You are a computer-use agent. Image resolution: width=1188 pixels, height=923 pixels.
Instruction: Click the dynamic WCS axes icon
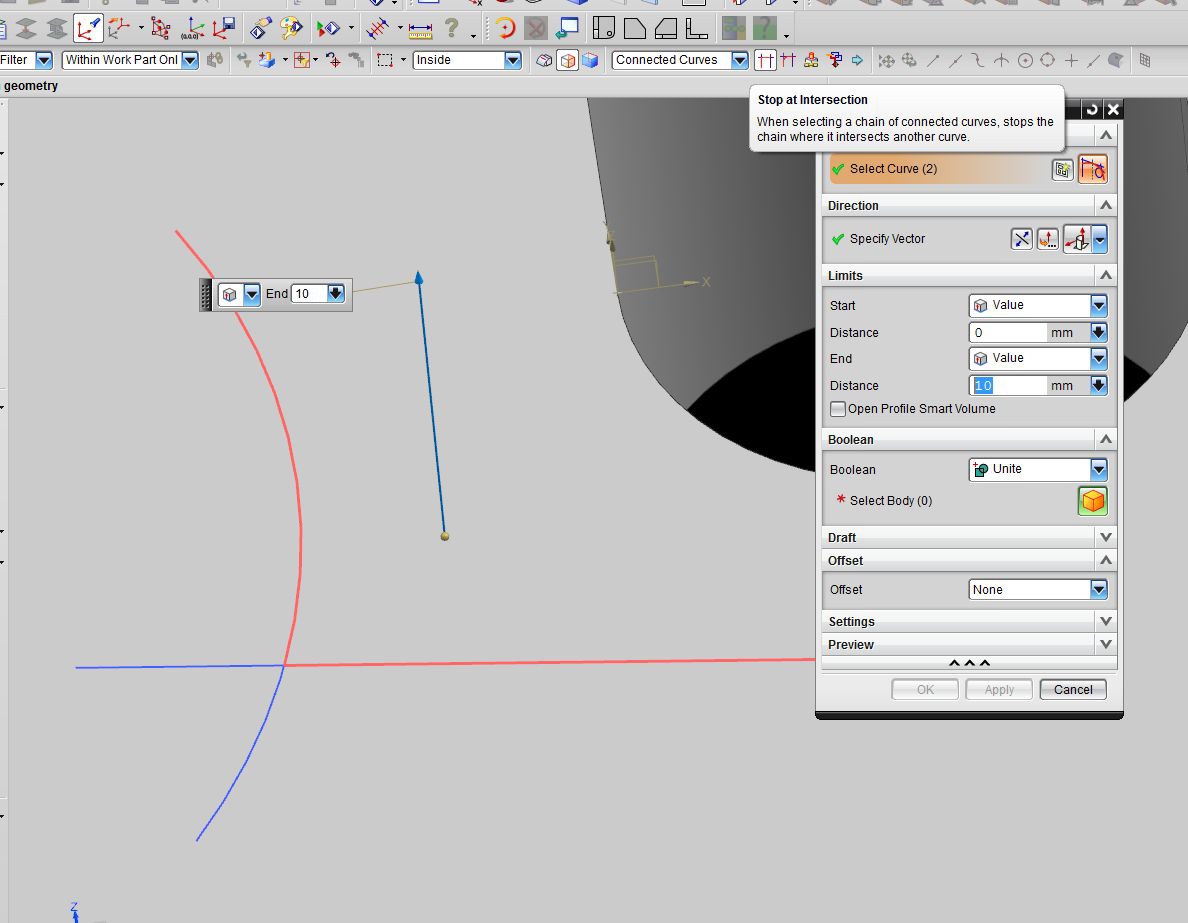click(x=160, y=29)
